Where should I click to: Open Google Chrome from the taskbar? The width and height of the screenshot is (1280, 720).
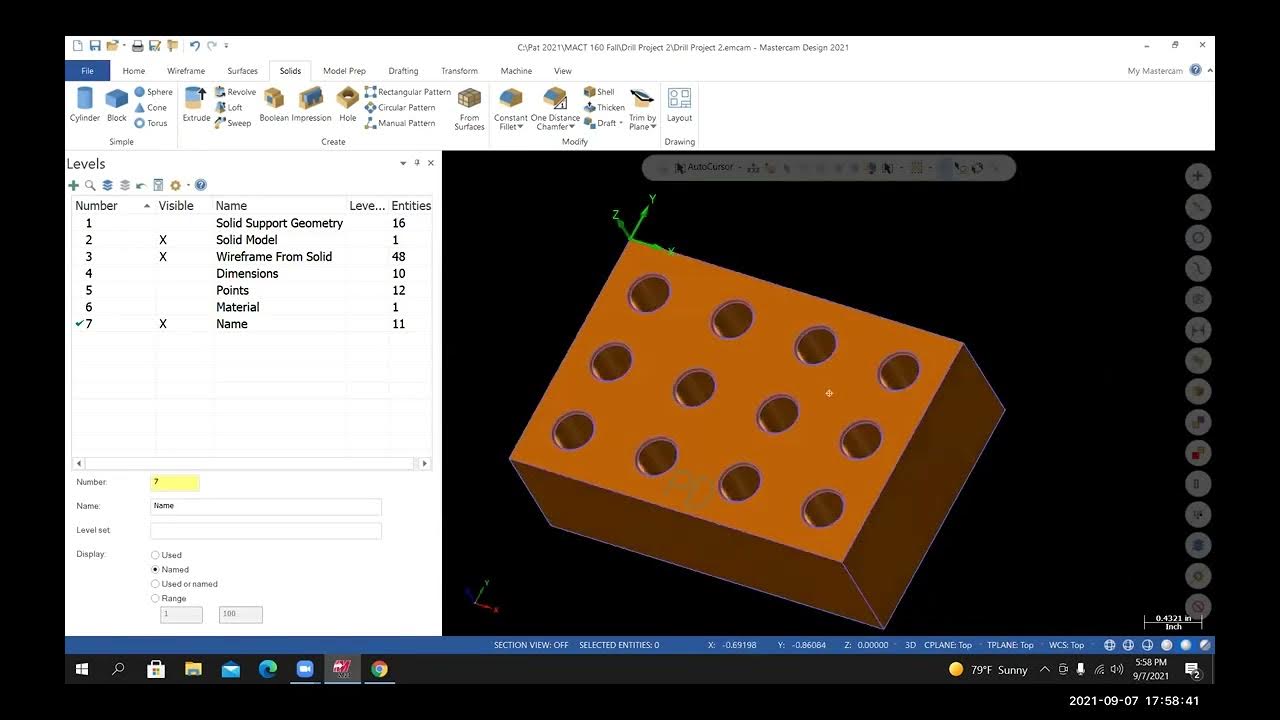379,669
